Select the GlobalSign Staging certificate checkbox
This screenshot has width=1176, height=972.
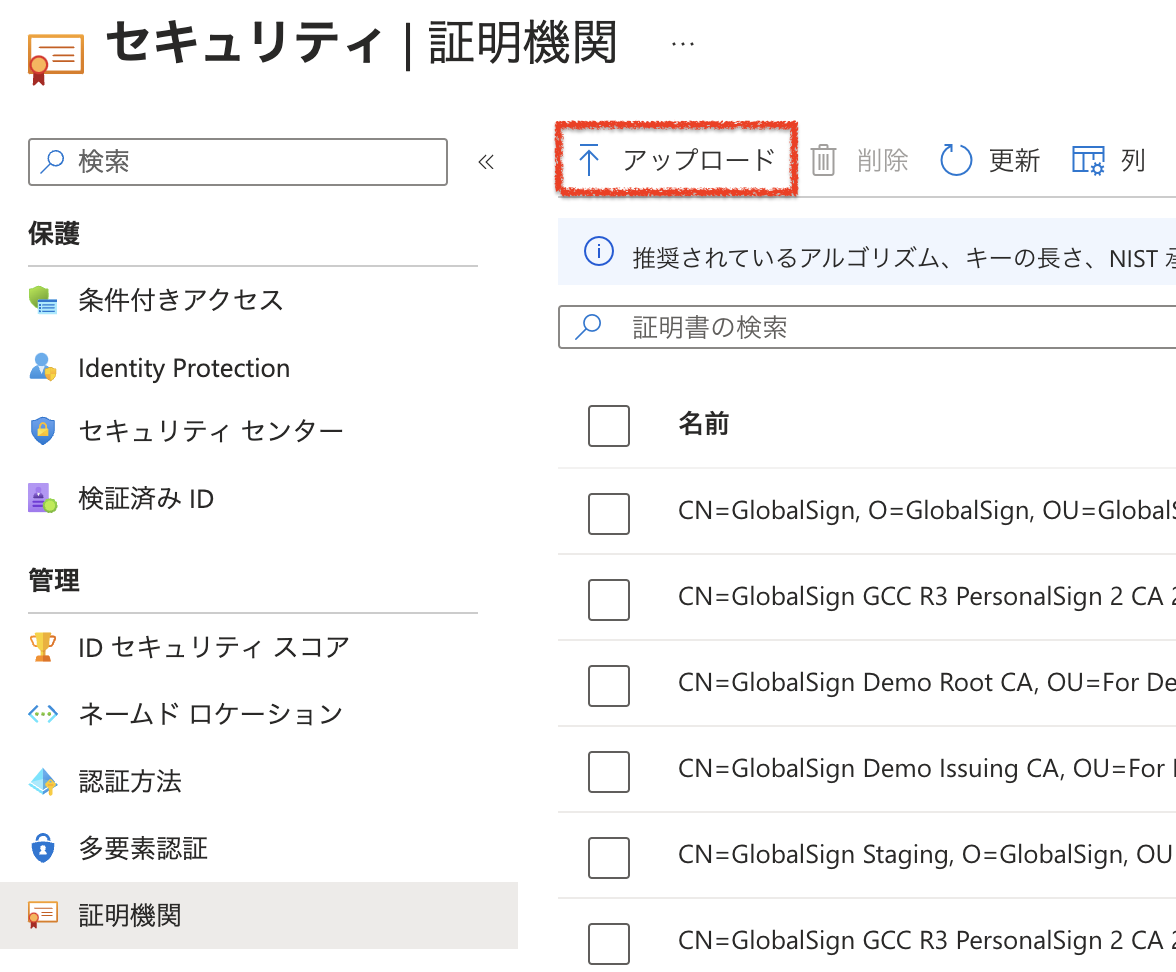[609, 857]
